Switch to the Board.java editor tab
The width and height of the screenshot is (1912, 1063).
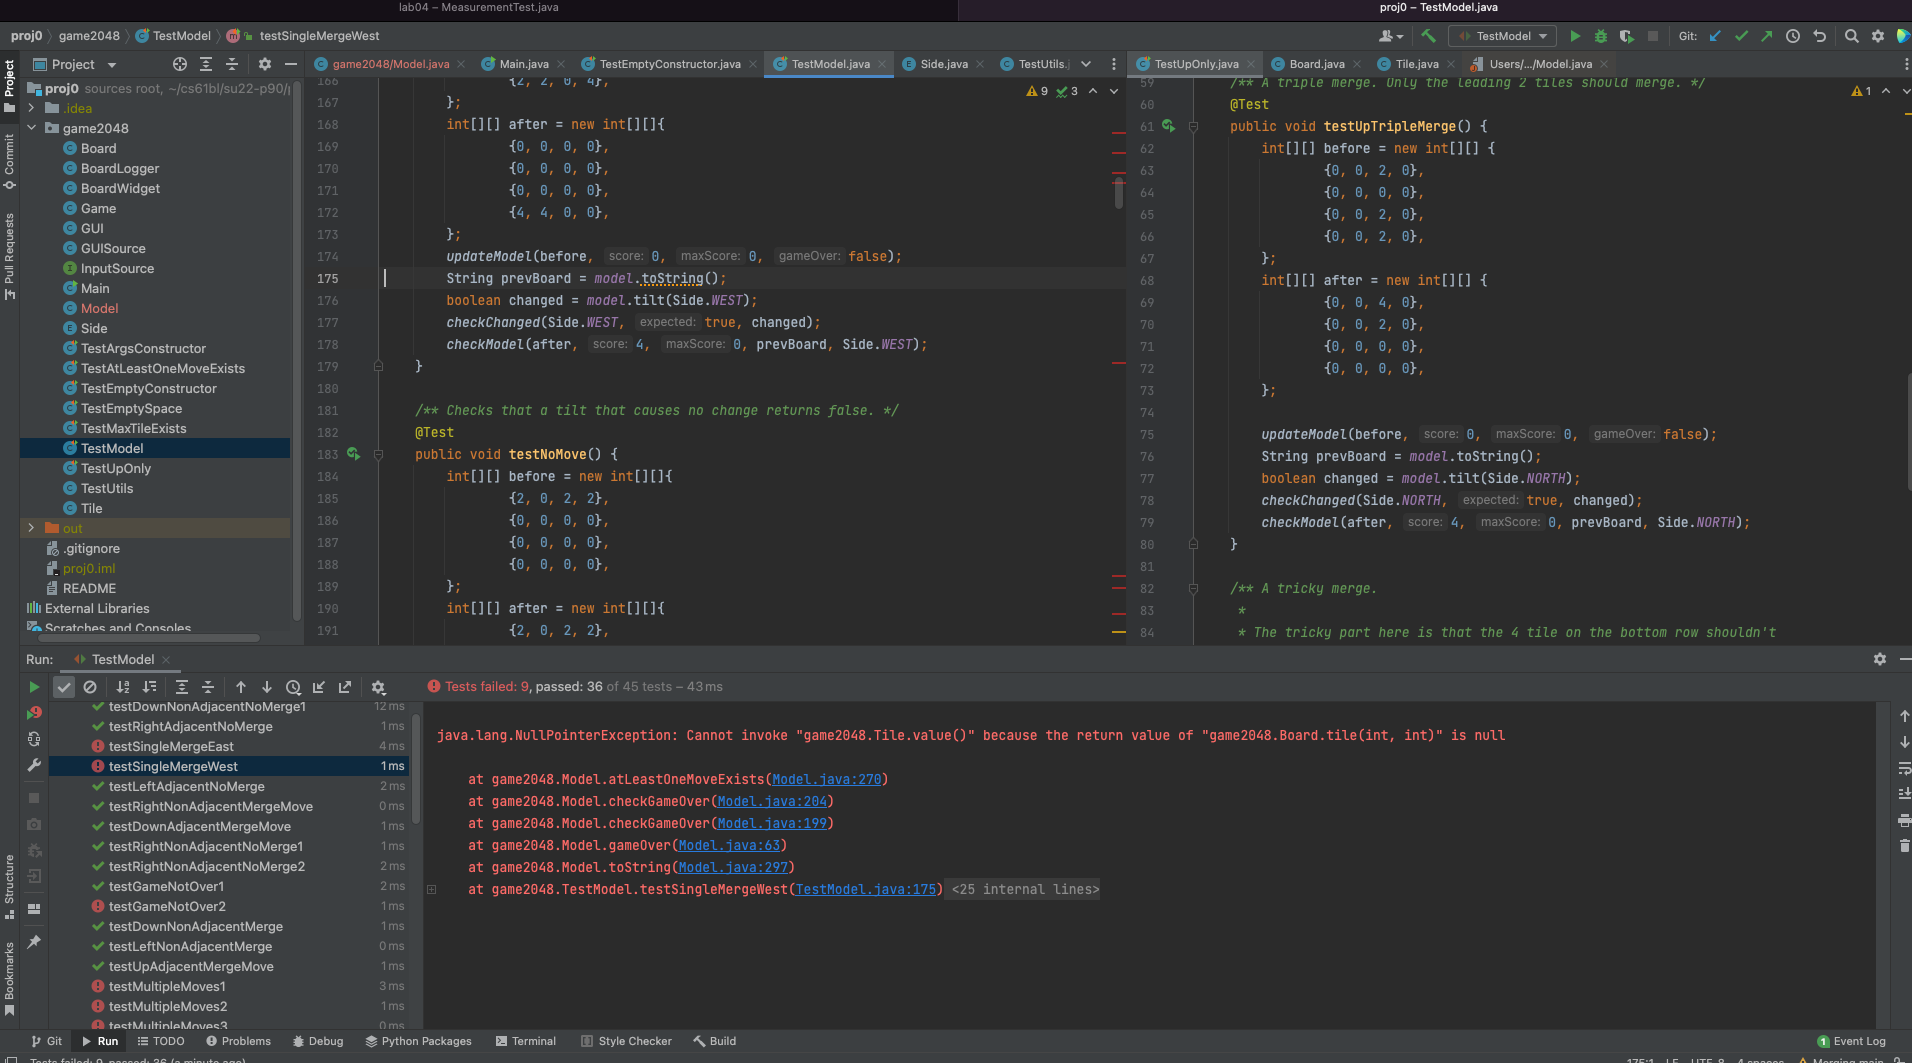coord(1316,64)
